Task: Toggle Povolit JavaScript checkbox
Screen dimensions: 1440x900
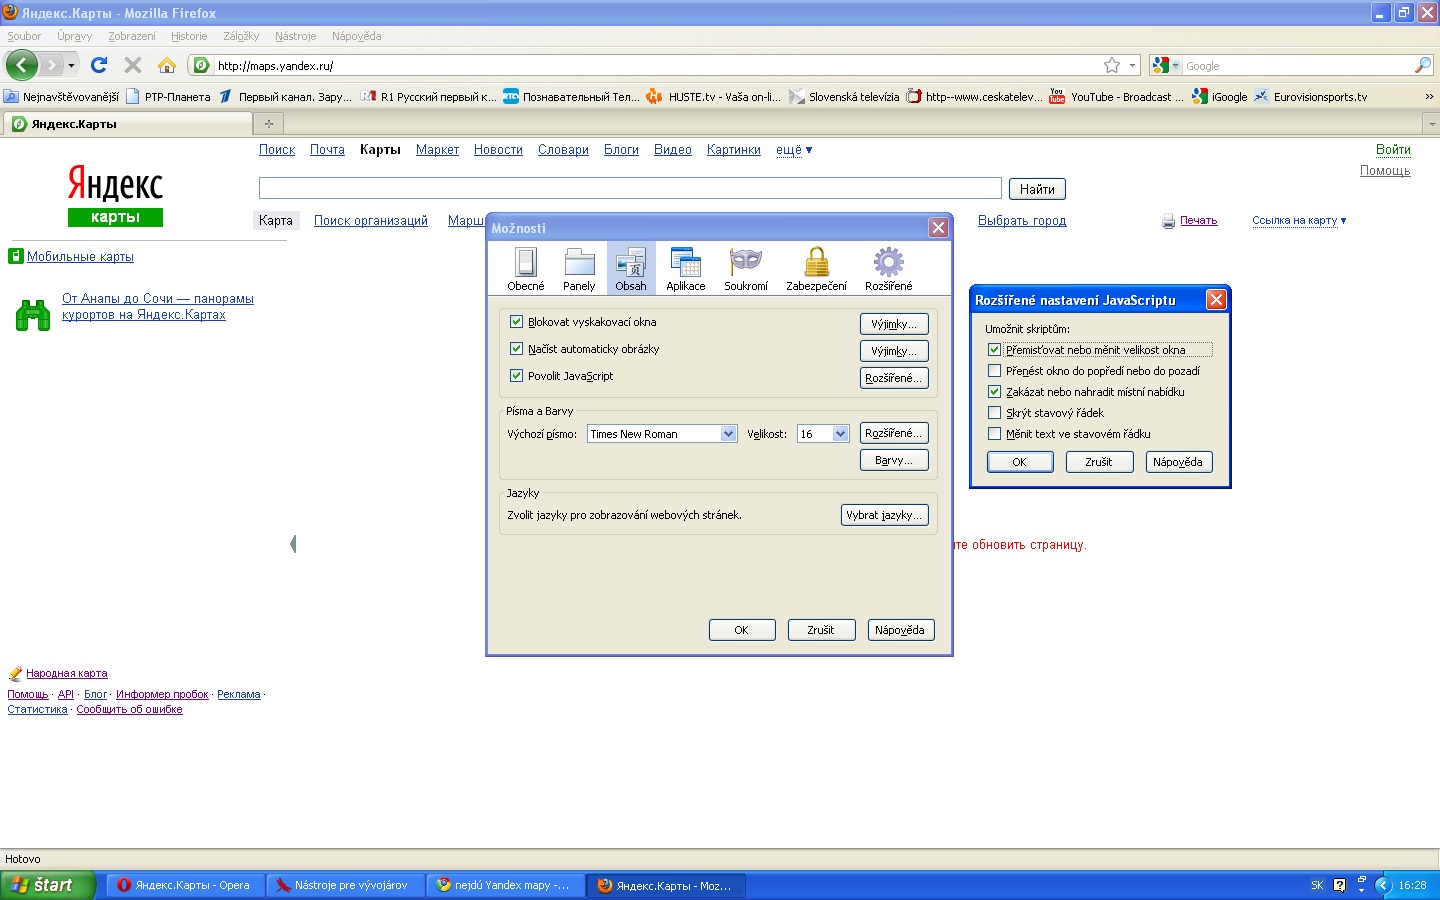Action: pyautogui.click(x=516, y=376)
